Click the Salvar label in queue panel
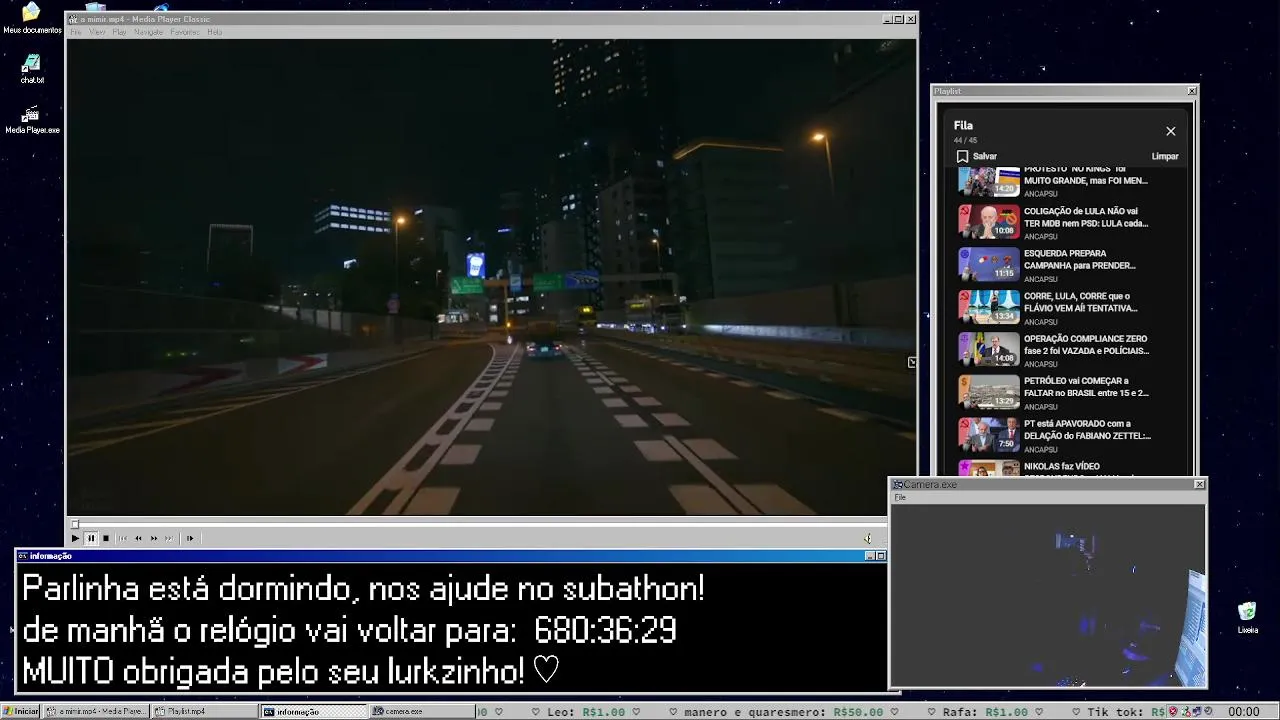 pyautogui.click(x=985, y=156)
